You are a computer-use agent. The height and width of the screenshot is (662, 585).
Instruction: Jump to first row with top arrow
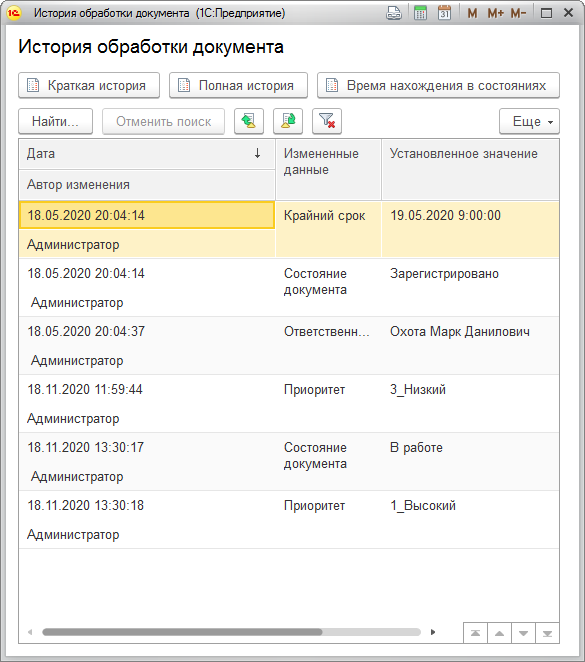pyautogui.click(x=475, y=633)
